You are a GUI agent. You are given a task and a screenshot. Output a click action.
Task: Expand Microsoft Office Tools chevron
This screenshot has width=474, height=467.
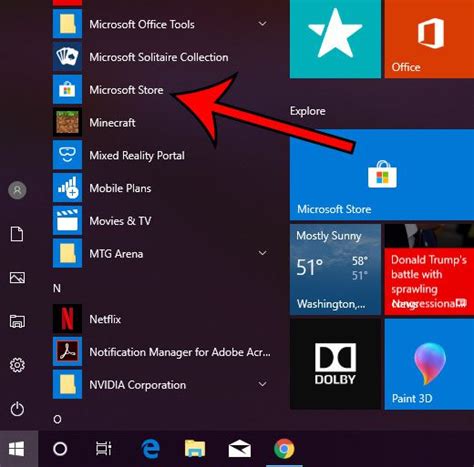(x=263, y=24)
